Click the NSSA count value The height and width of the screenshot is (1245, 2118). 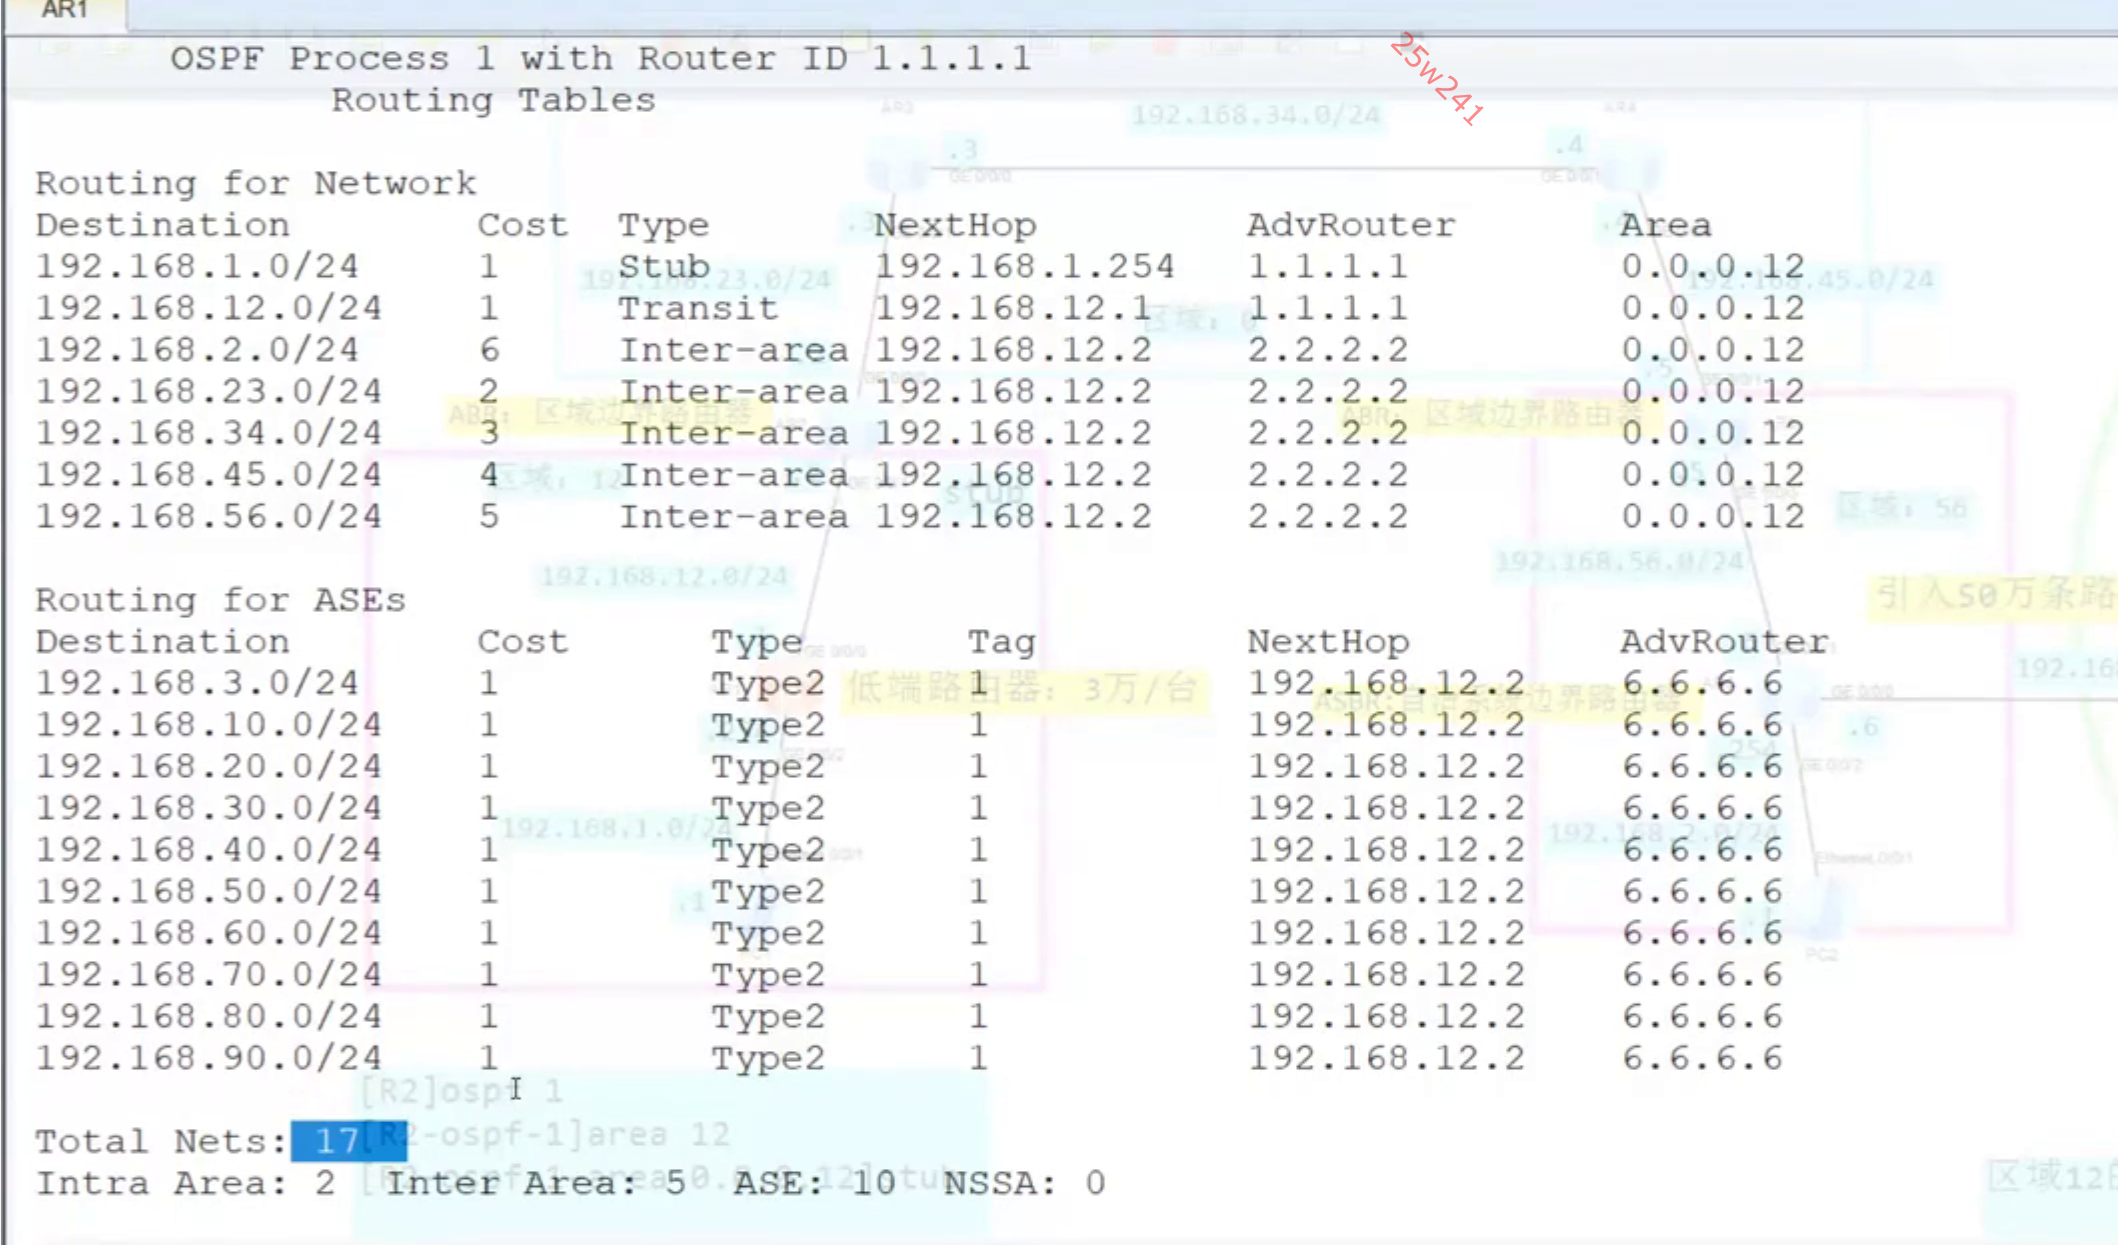point(1095,1183)
